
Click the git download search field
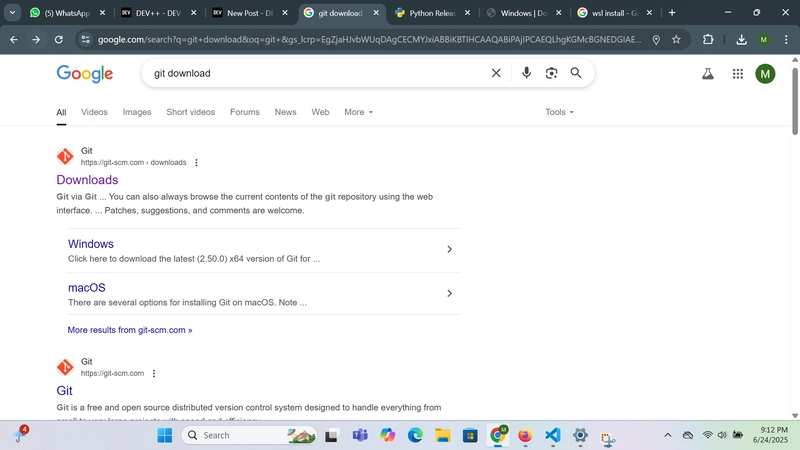tap(316, 73)
